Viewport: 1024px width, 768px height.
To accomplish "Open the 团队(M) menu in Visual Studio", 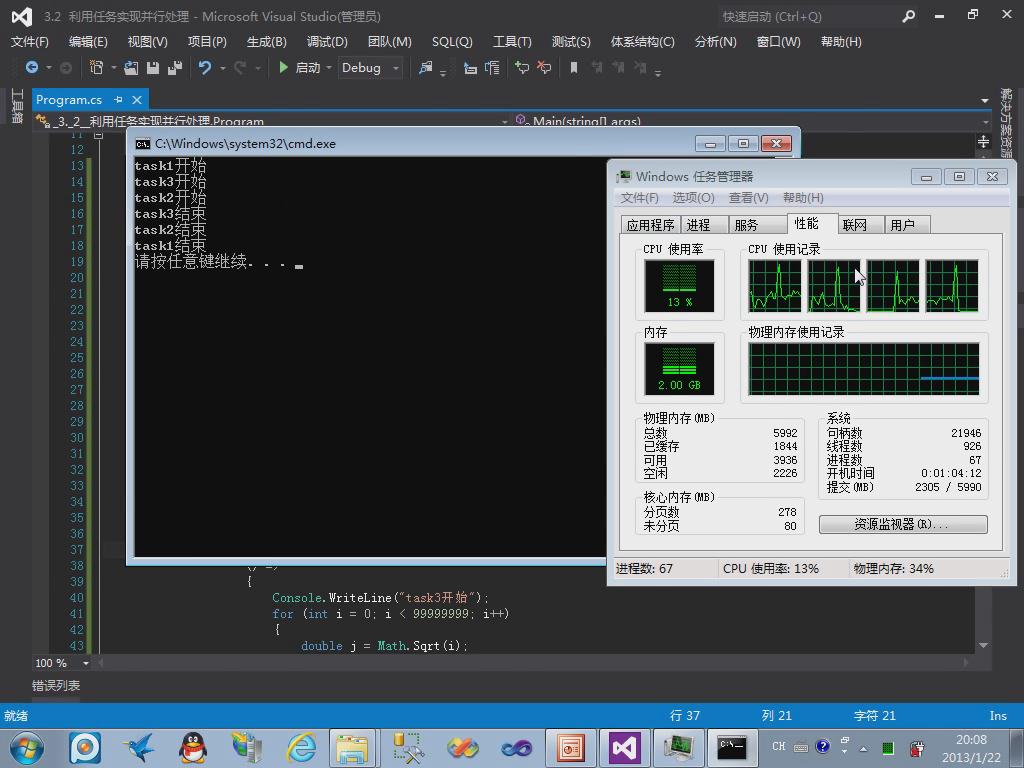I will point(389,42).
